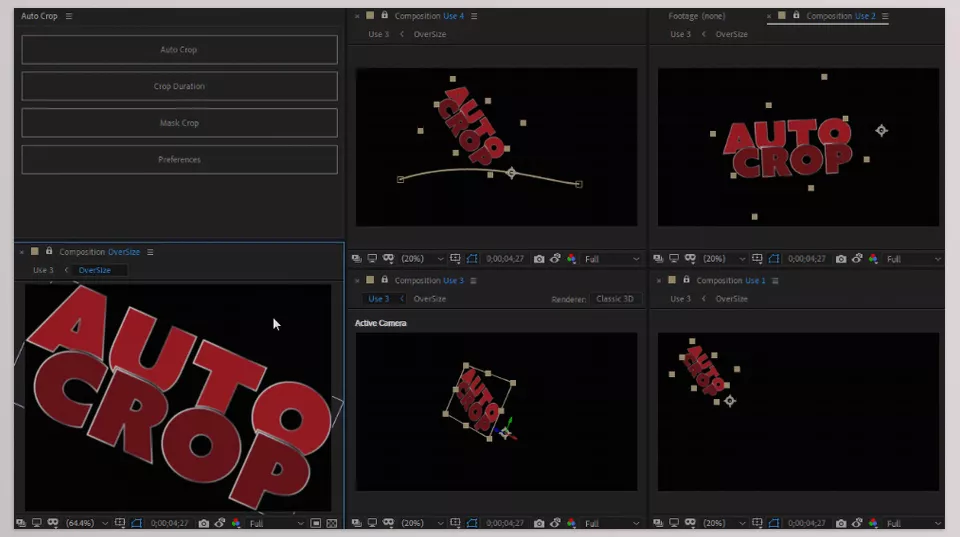Open the Auto Crop Preferences button
The image size is (960, 537).
tap(179, 160)
